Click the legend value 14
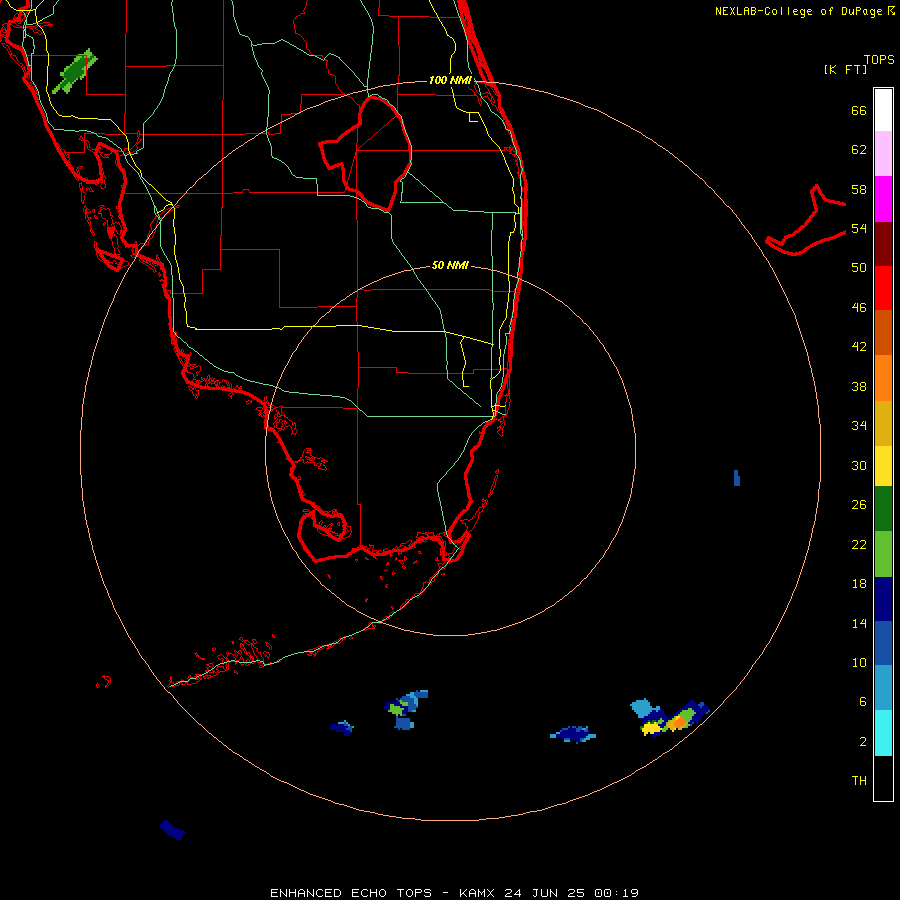 tap(859, 623)
